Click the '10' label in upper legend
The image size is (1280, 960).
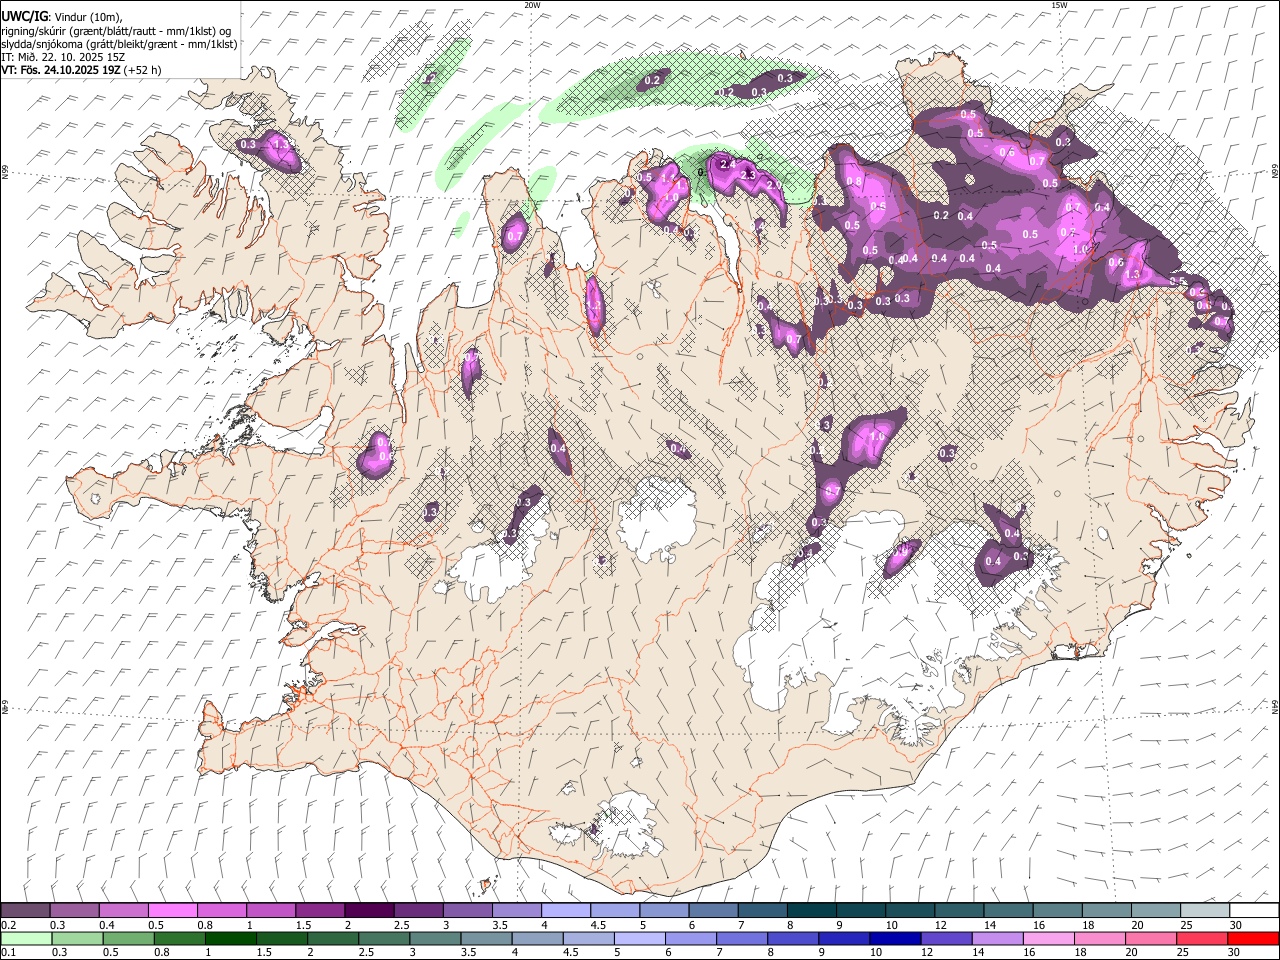click(891, 925)
